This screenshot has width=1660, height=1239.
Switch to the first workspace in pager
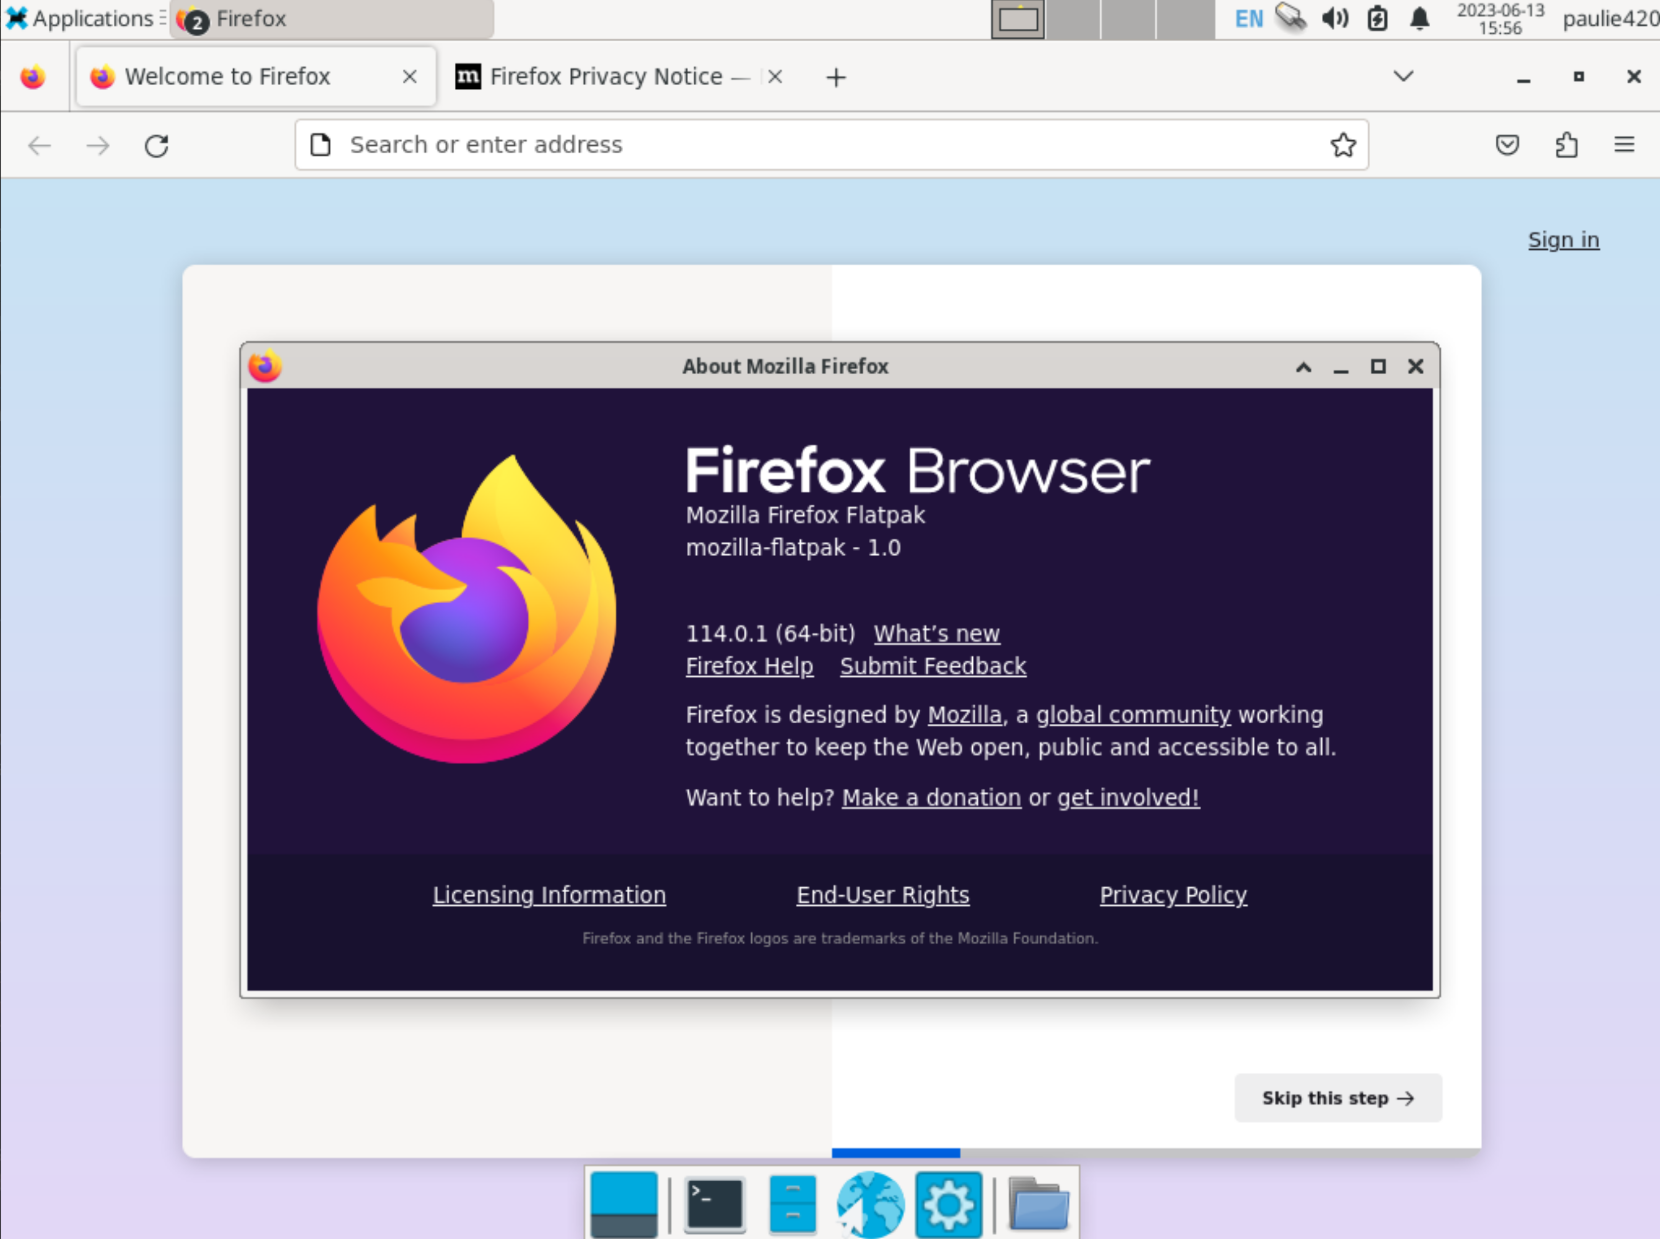click(1018, 19)
